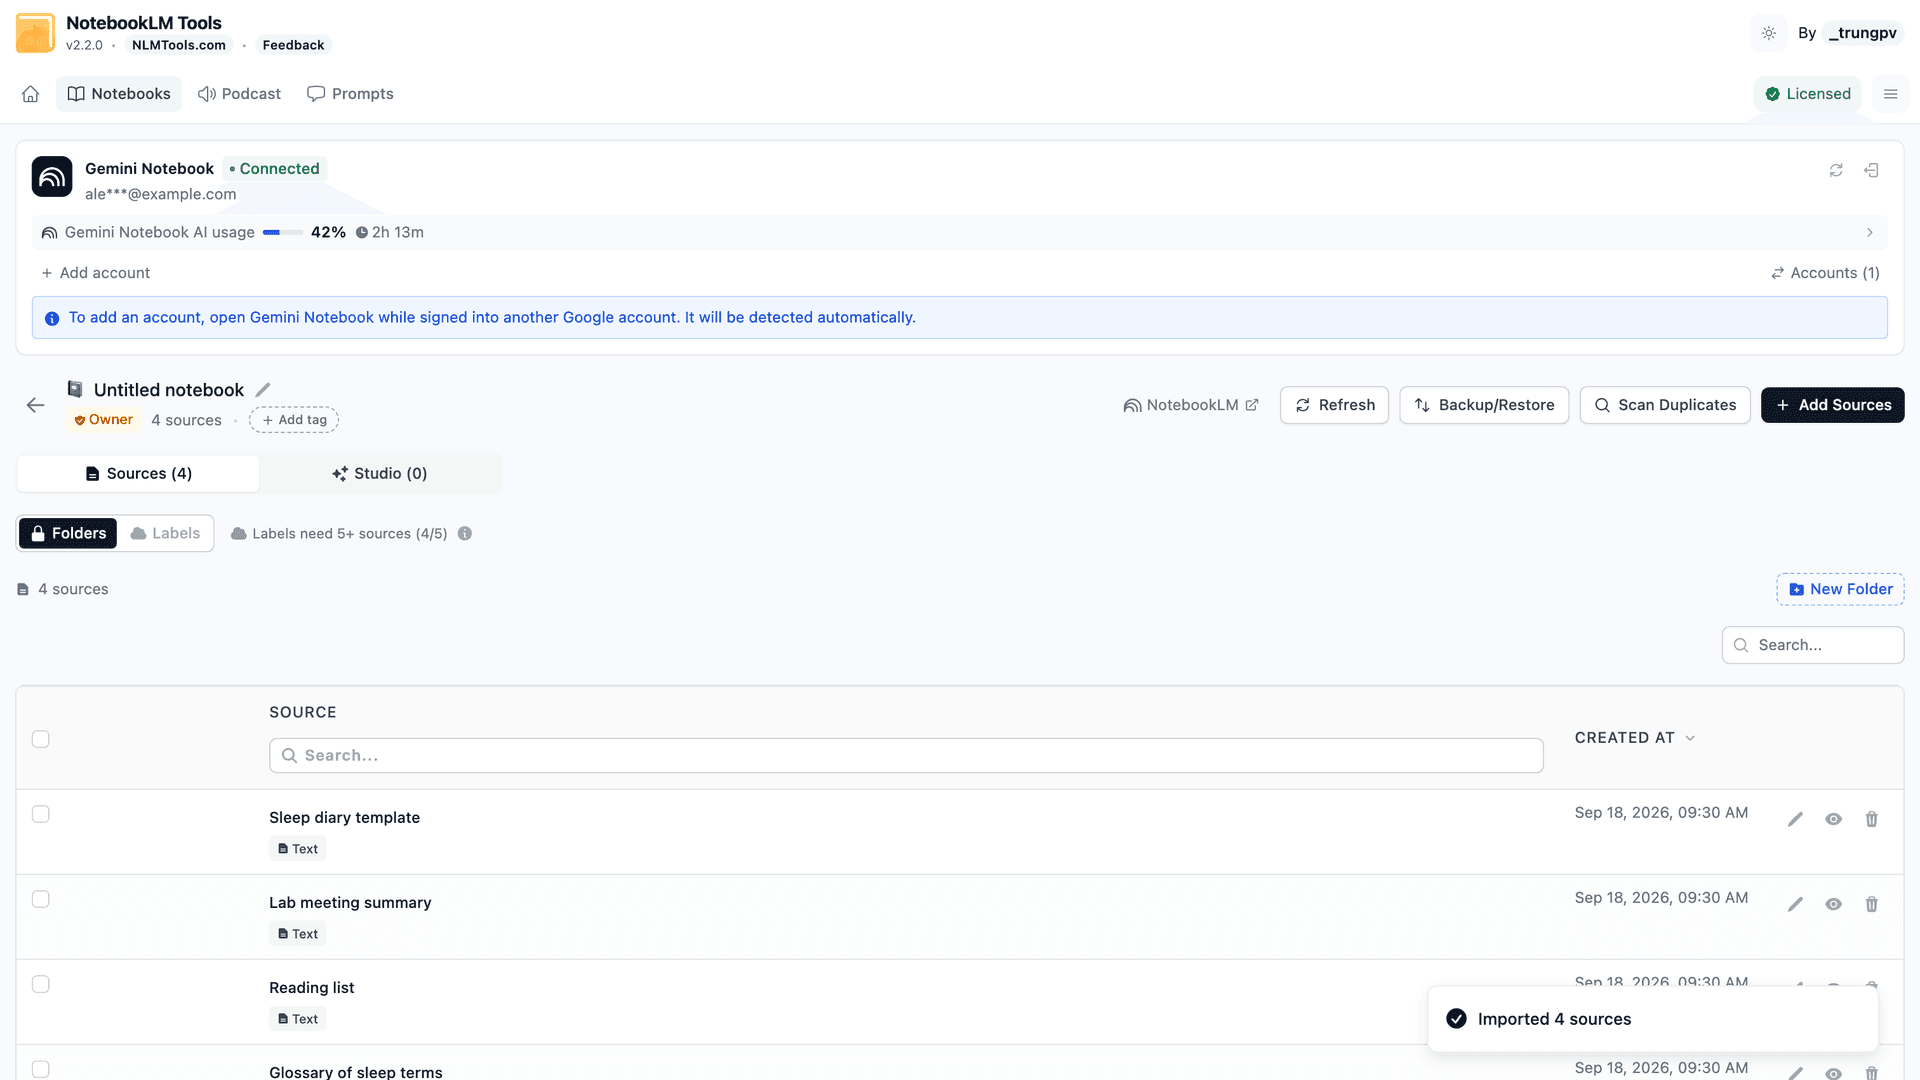
Task: Check the Sleep diary template row
Action: click(x=41, y=814)
